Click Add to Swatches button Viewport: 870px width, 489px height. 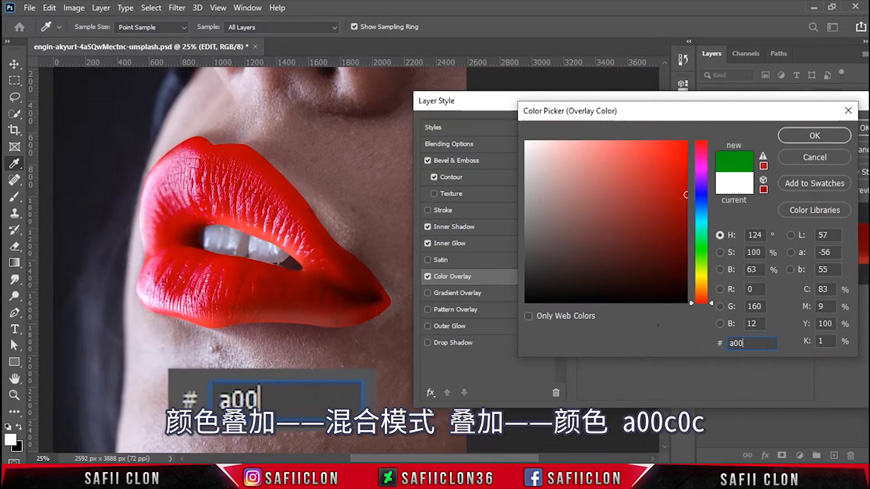[x=814, y=183]
